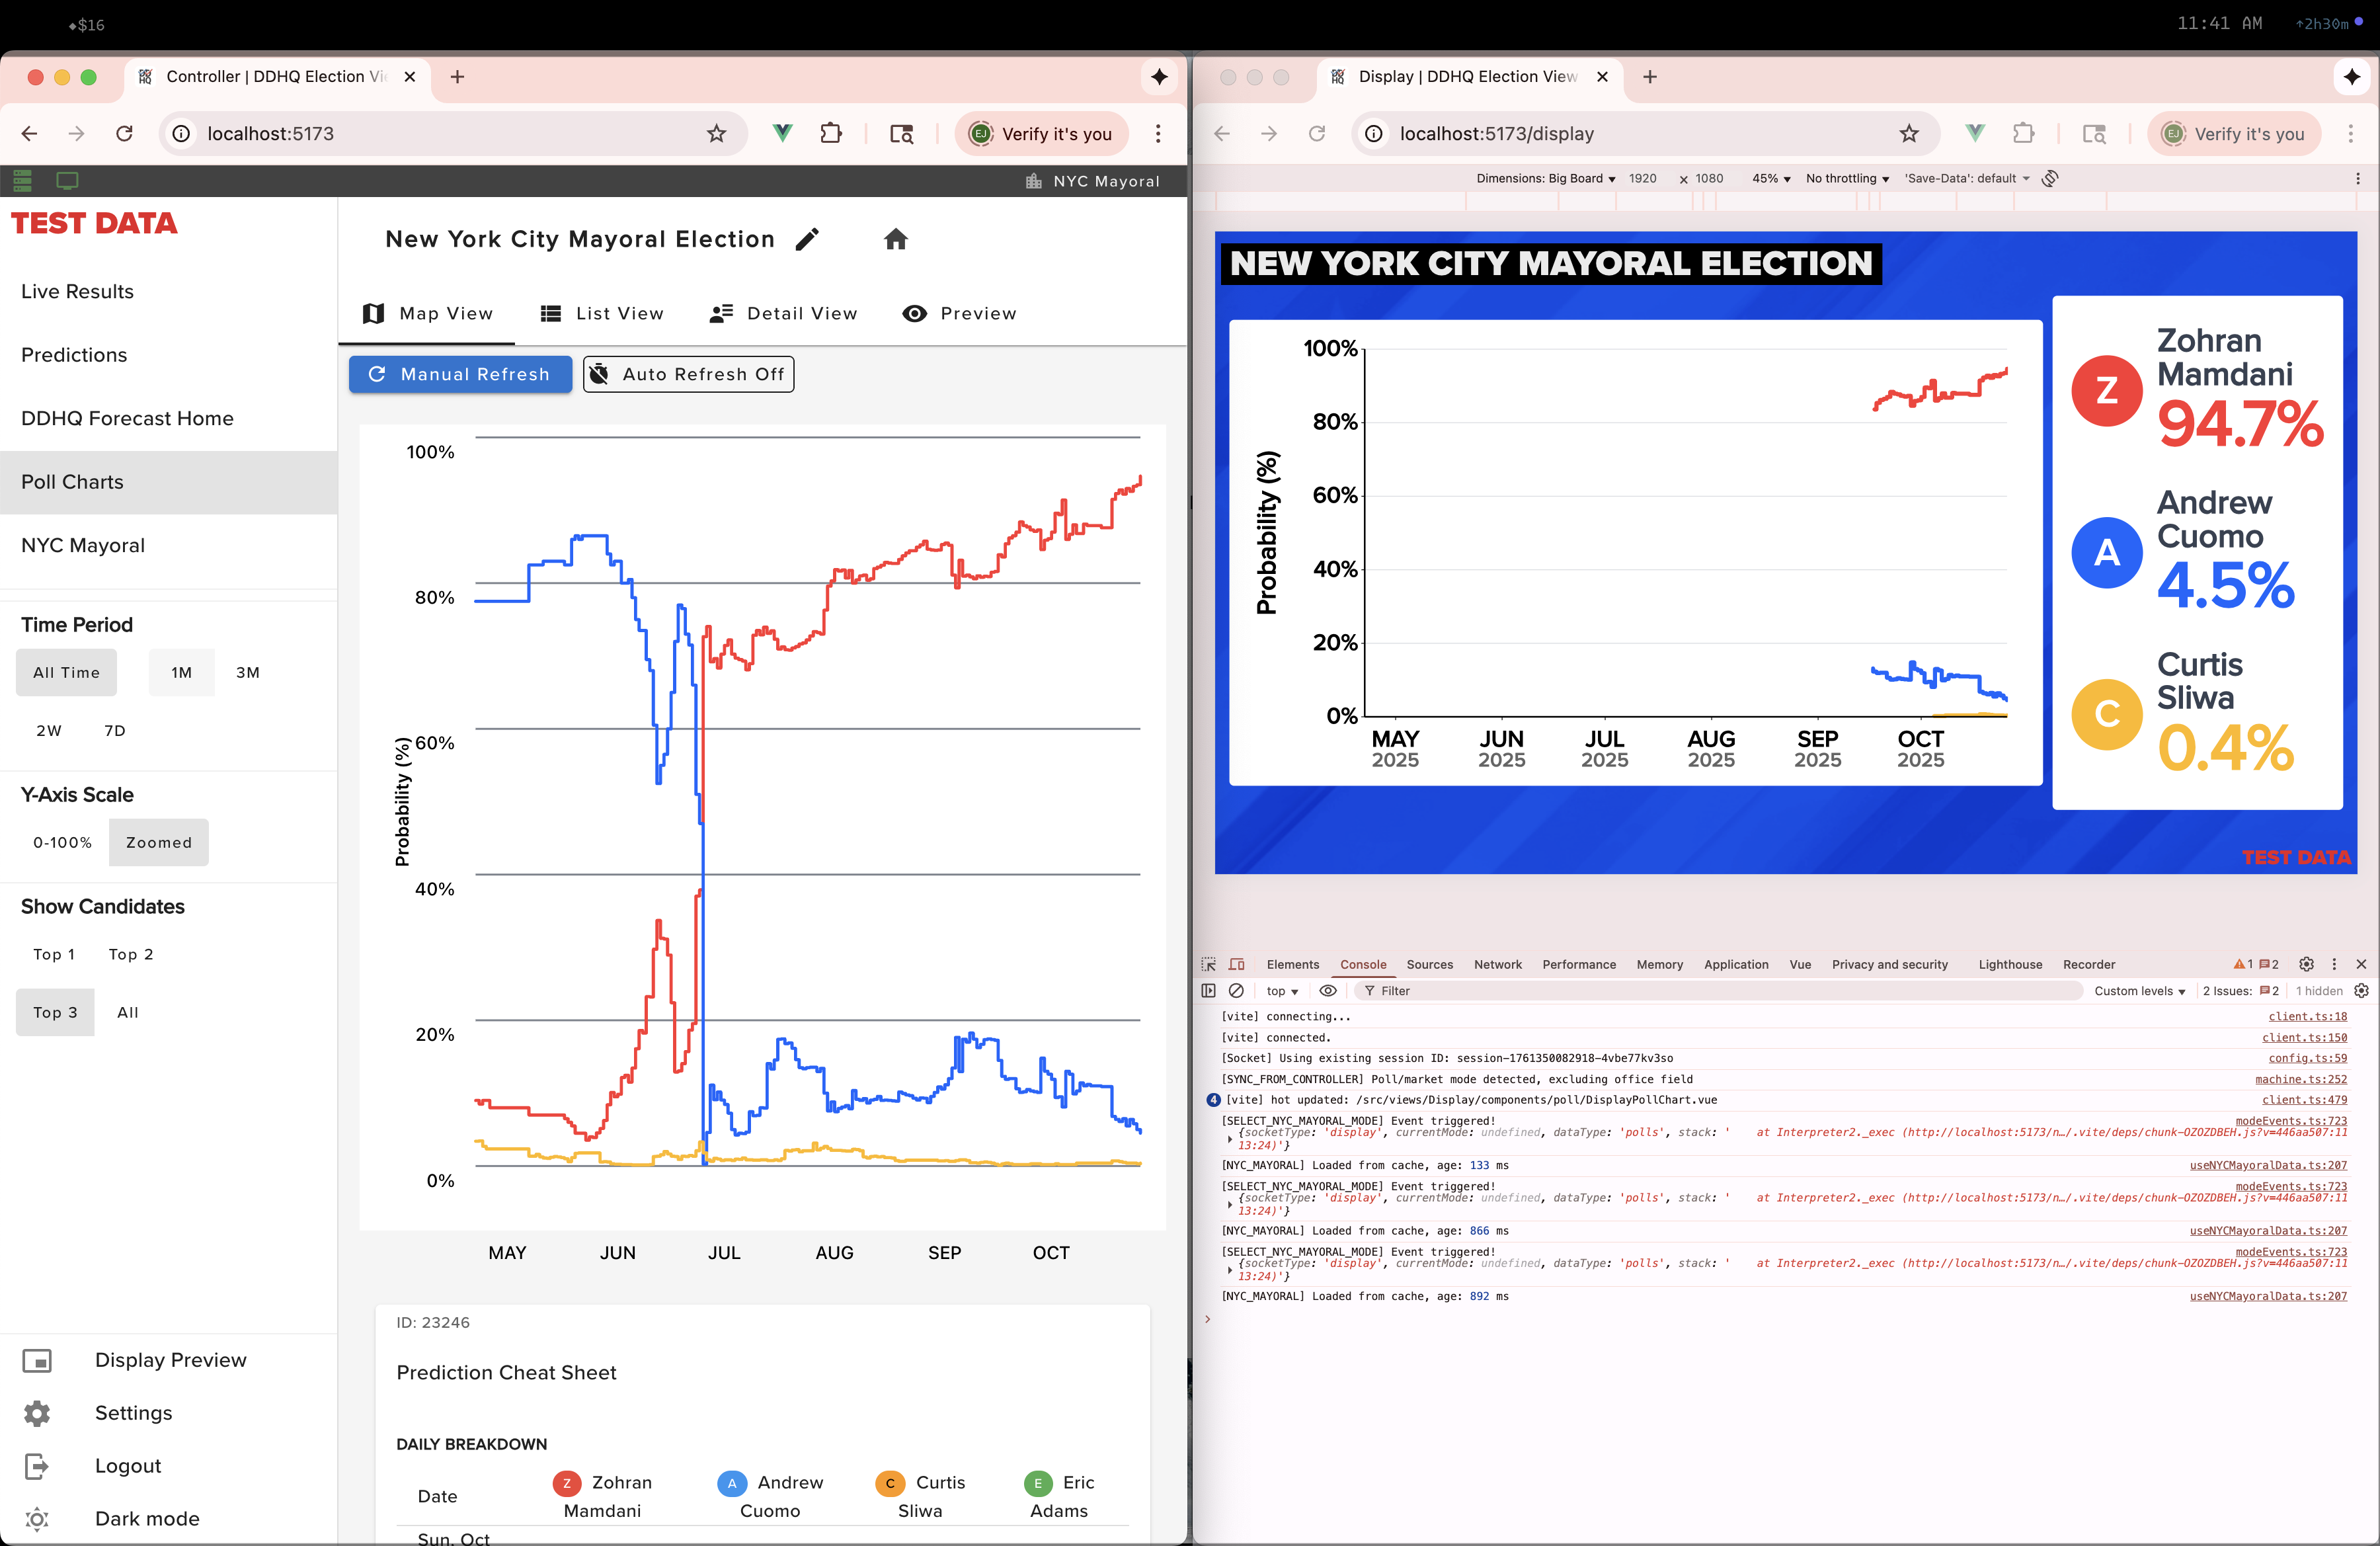Image resolution: width=2380 pixels, height=1546 pixels.
Task: Toggle Auto Refresh Off button
Action: coord(688,374)
